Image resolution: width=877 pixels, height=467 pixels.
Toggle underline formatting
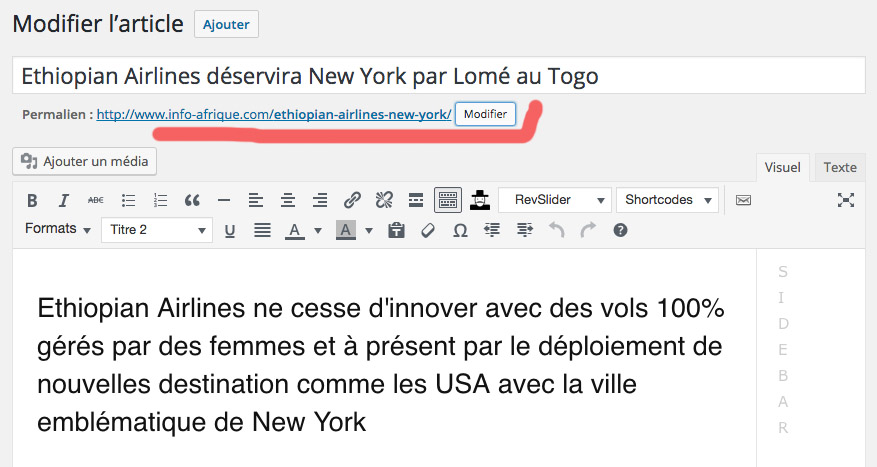230,231
